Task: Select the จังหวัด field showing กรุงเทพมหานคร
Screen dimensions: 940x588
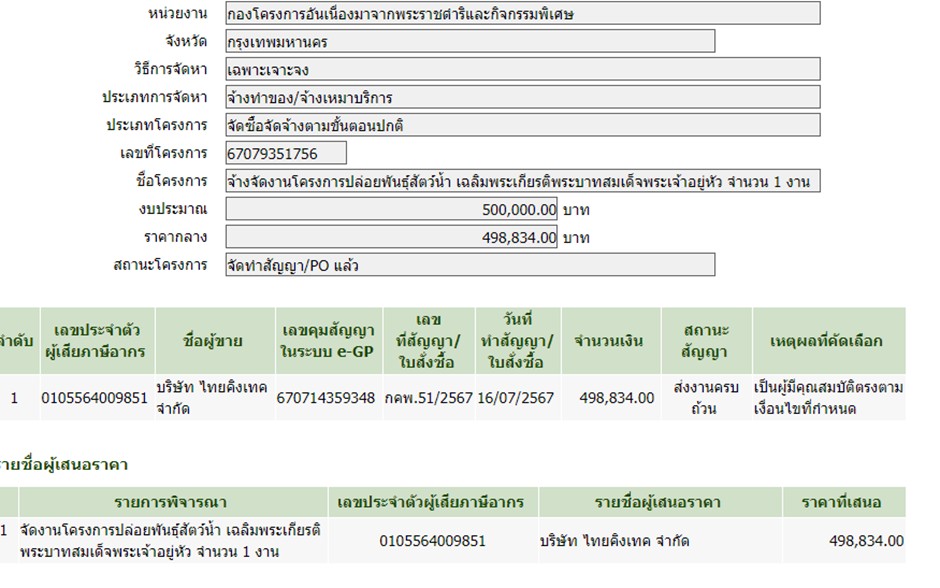Action: [470, 42]
